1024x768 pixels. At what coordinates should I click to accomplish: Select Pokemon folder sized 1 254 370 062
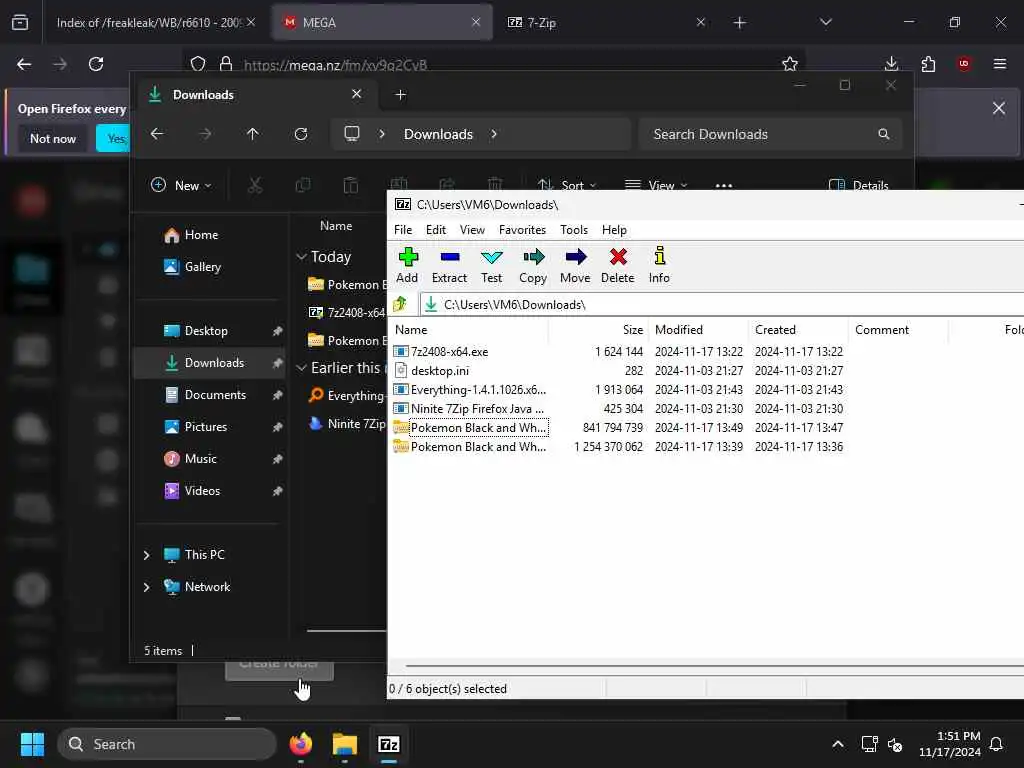click(478, 447)
